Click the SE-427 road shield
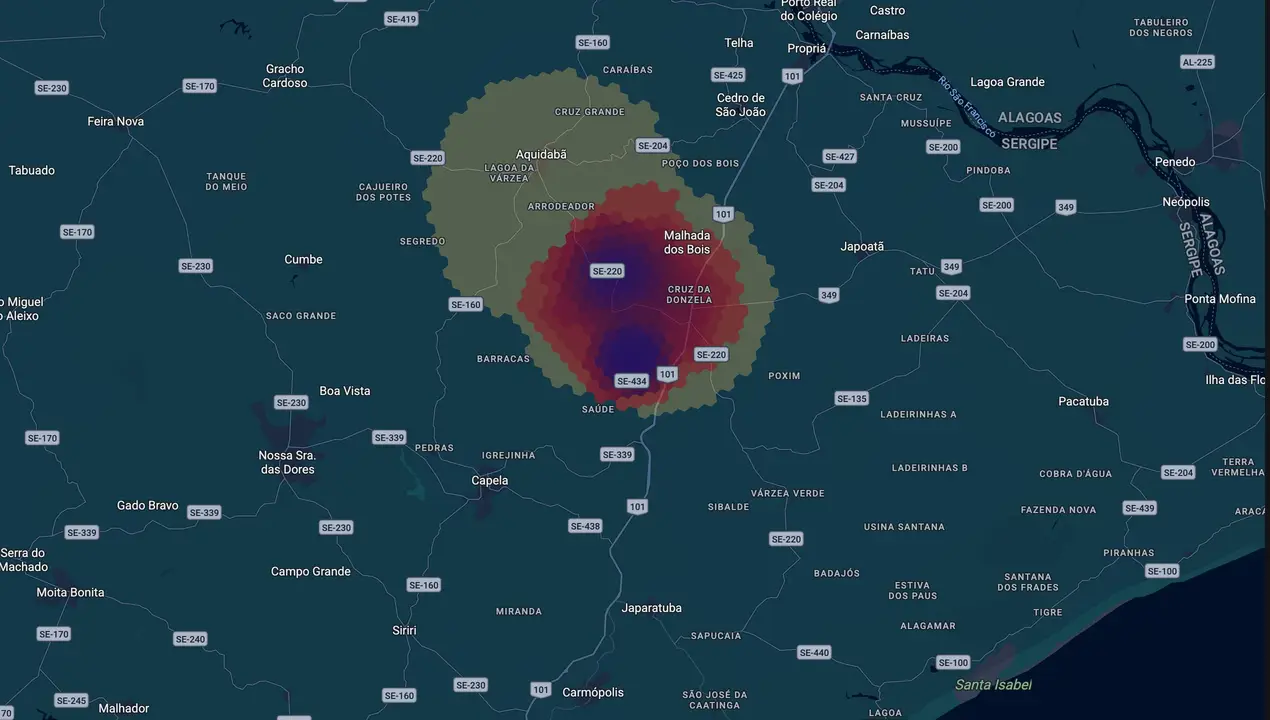Viewport: 1270px width, 720px height. click(x=839, y=157)
